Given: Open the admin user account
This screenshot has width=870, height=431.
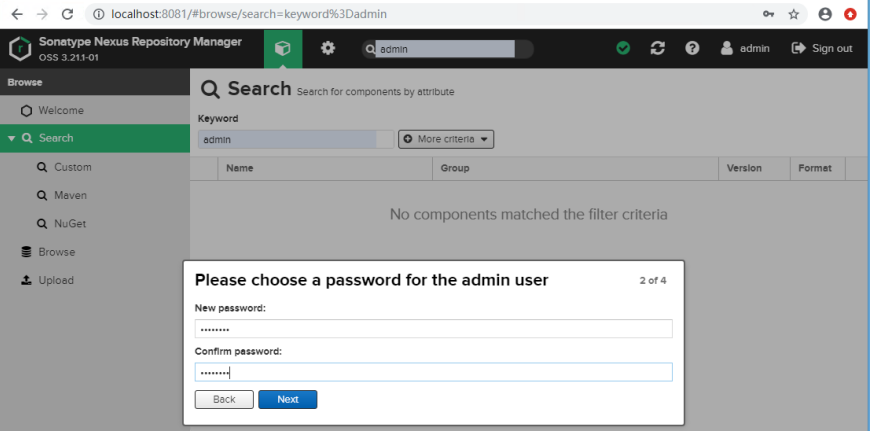Looking at the screenshot, I should [x=745, y=48].
